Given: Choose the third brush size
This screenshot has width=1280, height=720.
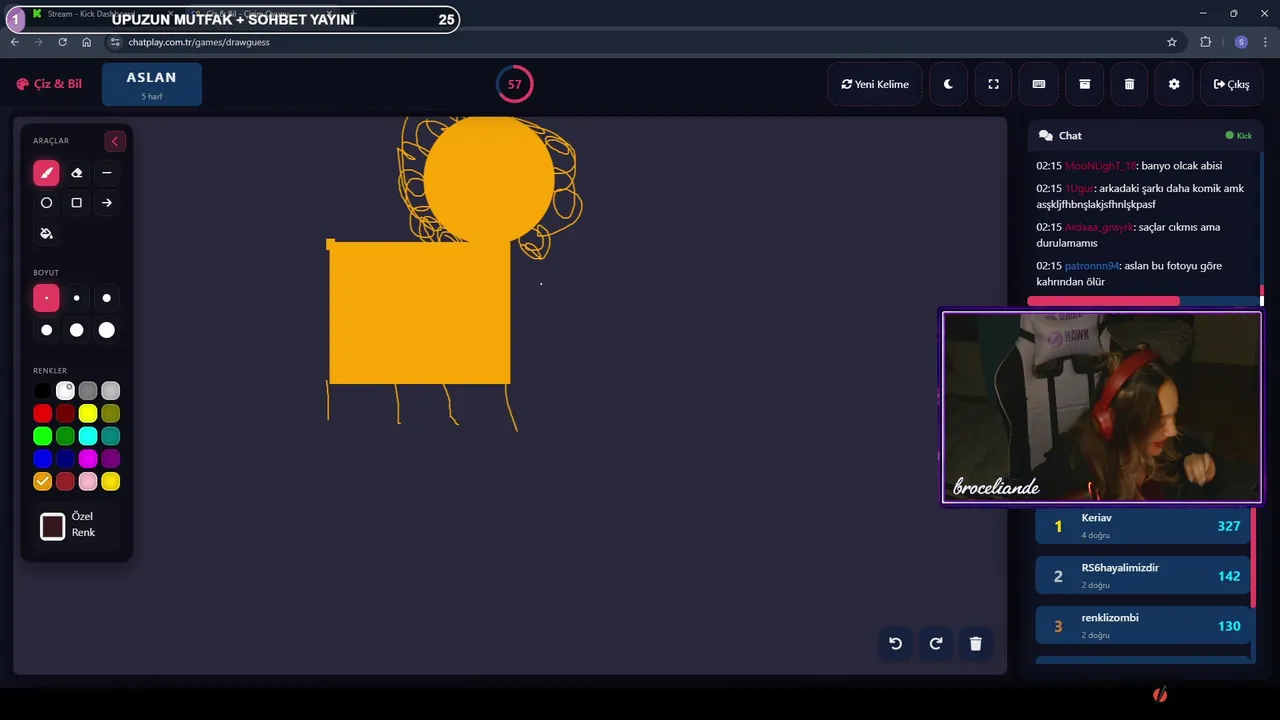Looking at the screenshot, I should [x=107, y=298].
